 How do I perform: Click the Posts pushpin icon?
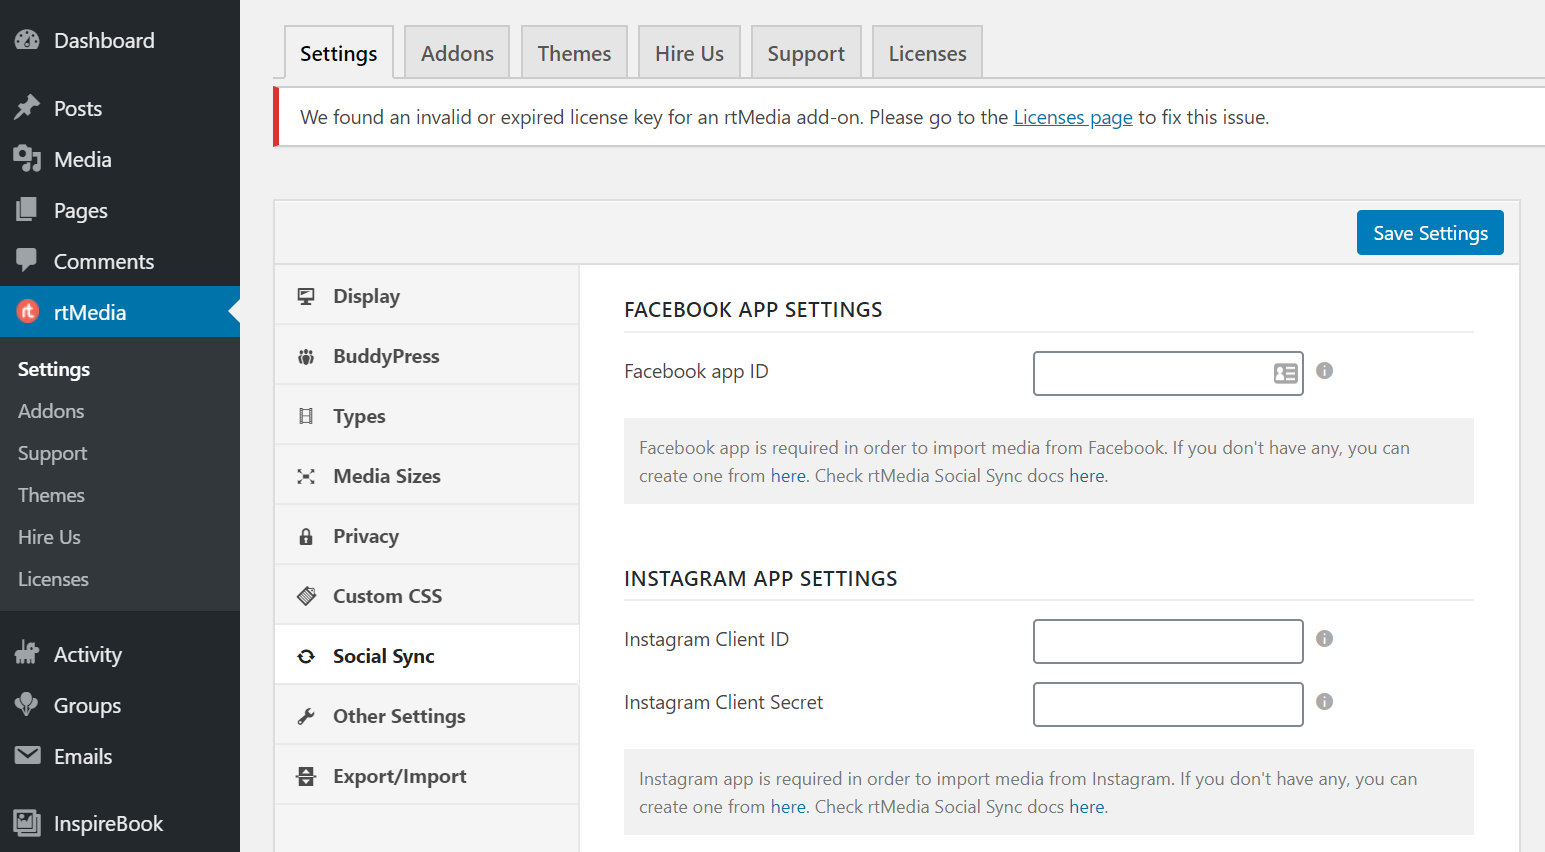27,108
